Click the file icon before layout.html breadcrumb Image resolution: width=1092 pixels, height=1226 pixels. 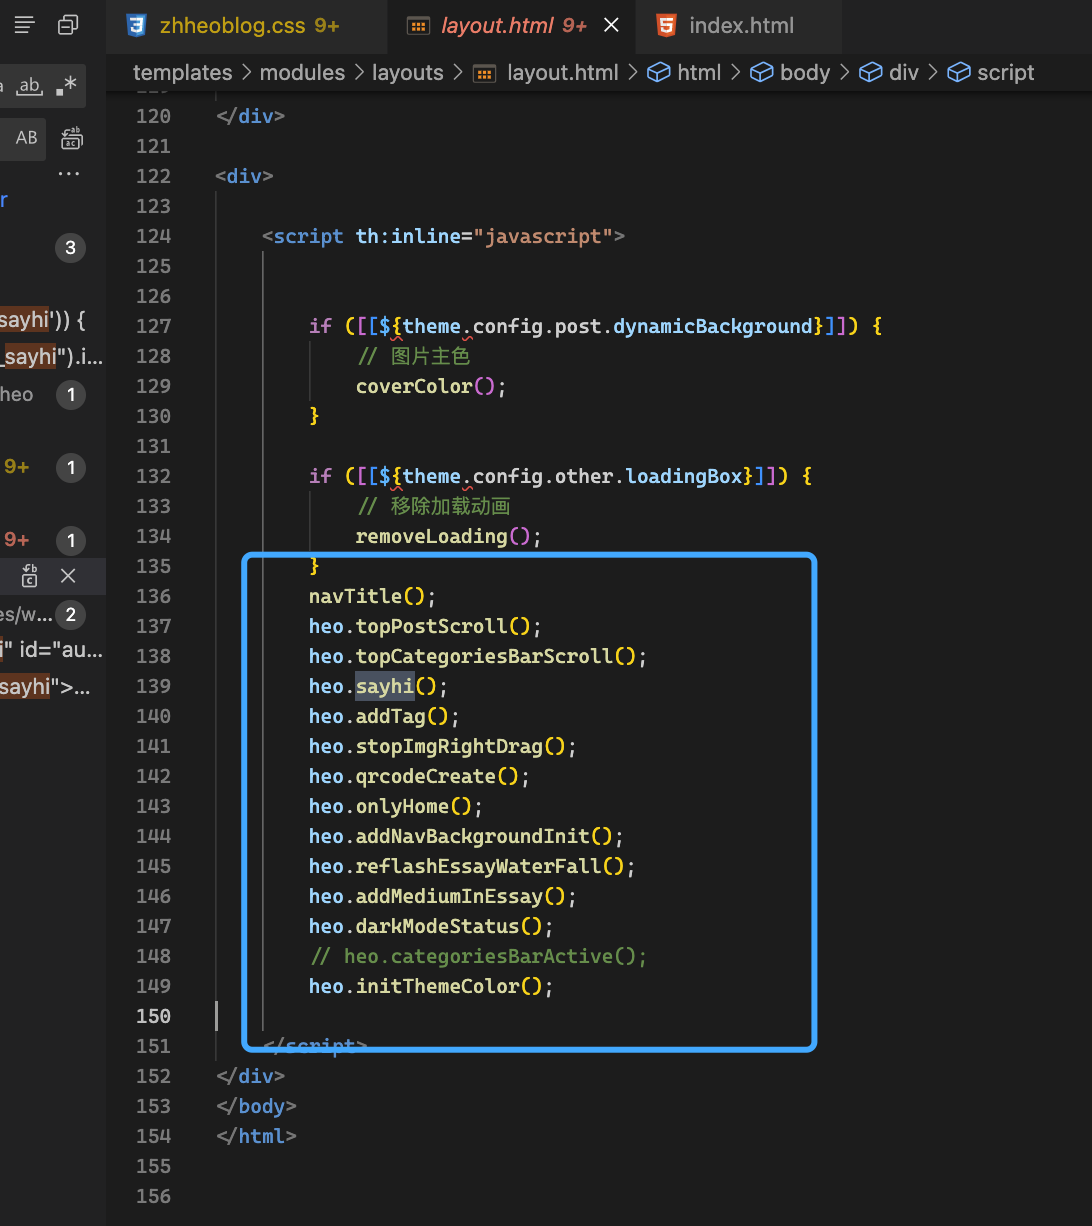484,73
